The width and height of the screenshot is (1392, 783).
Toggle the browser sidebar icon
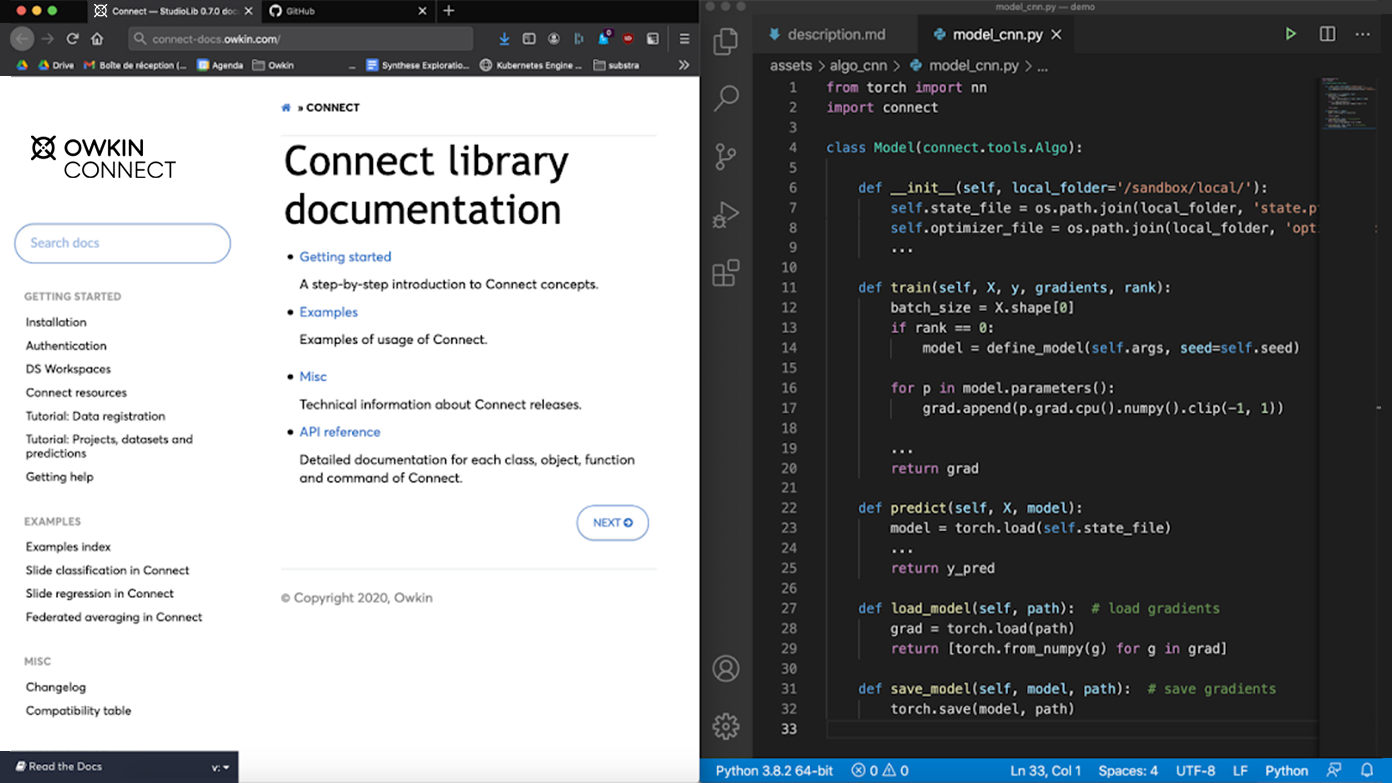click(x=529, y=39)
